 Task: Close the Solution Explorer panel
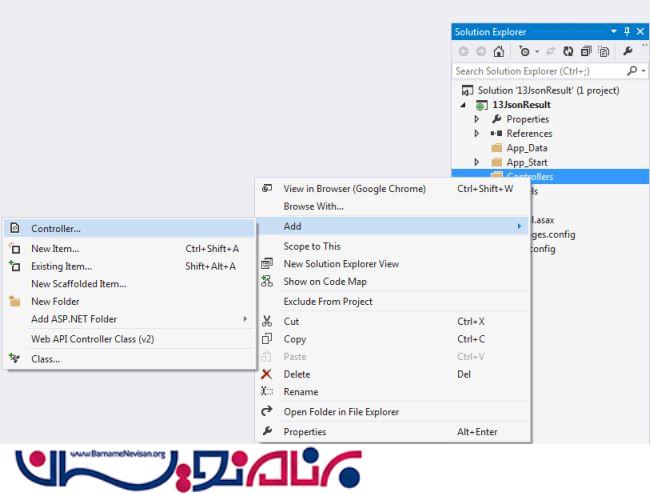pos(640,31)
